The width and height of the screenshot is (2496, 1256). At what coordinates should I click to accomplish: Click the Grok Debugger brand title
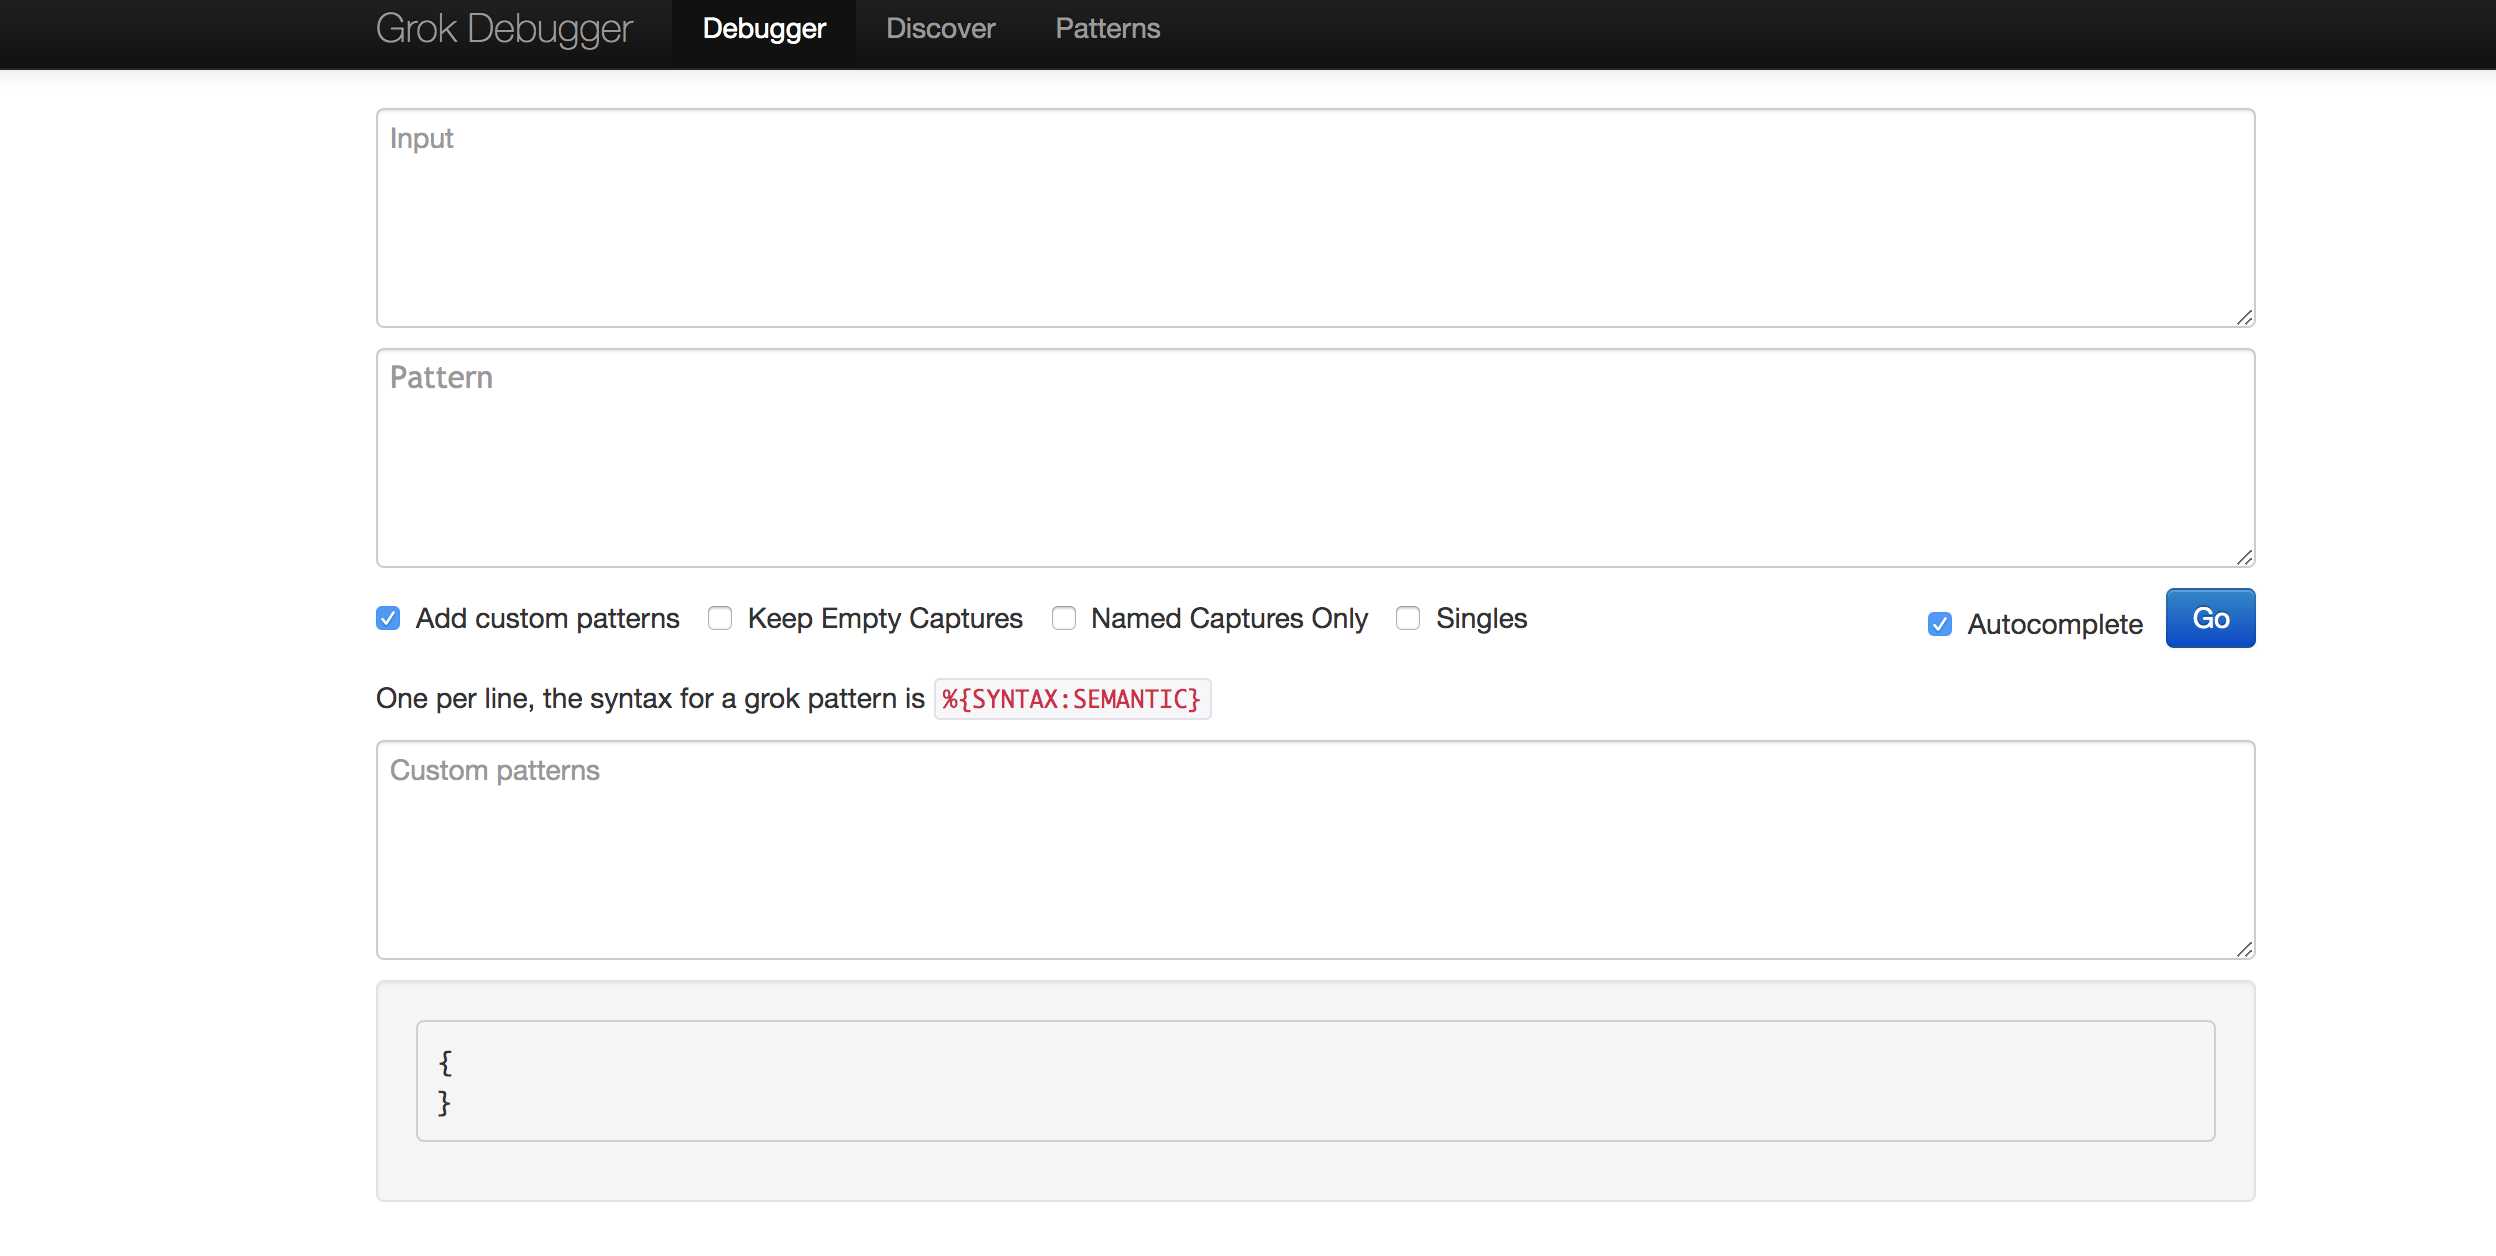pyautogui.click(x=504, y=30)
